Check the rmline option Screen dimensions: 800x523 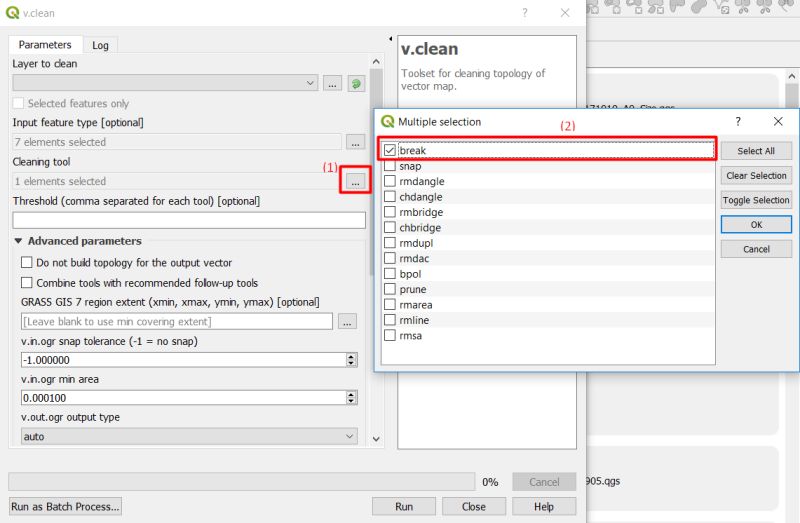point(390,320)
